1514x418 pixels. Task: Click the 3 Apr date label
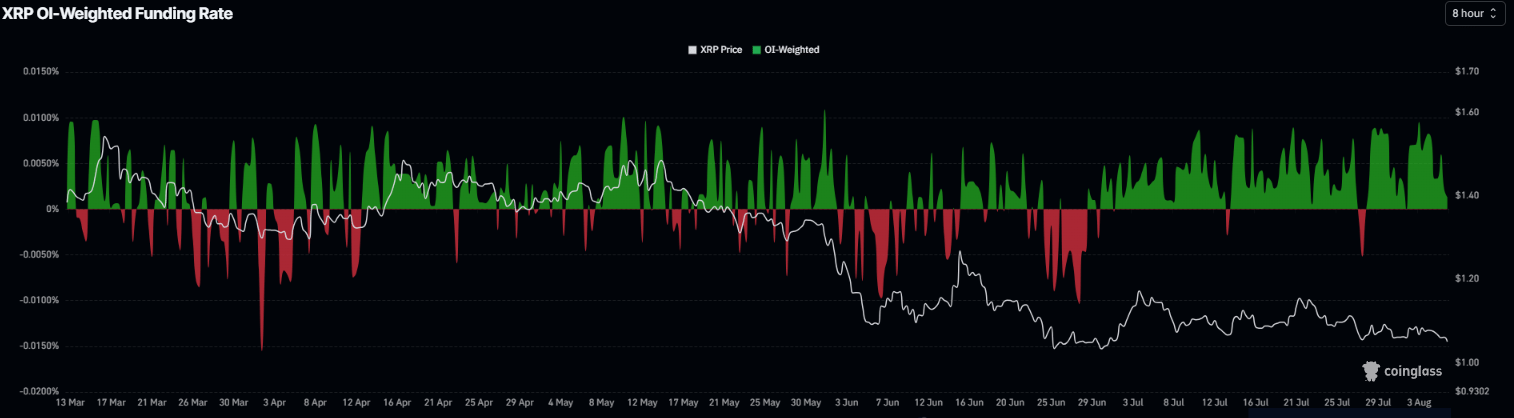pyautogui.click(x=273, y=403)
